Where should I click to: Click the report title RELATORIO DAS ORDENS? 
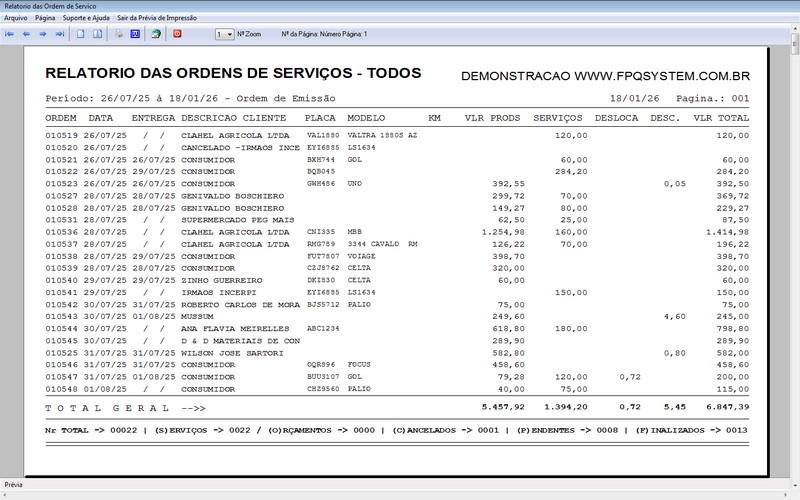coord(233,73)
